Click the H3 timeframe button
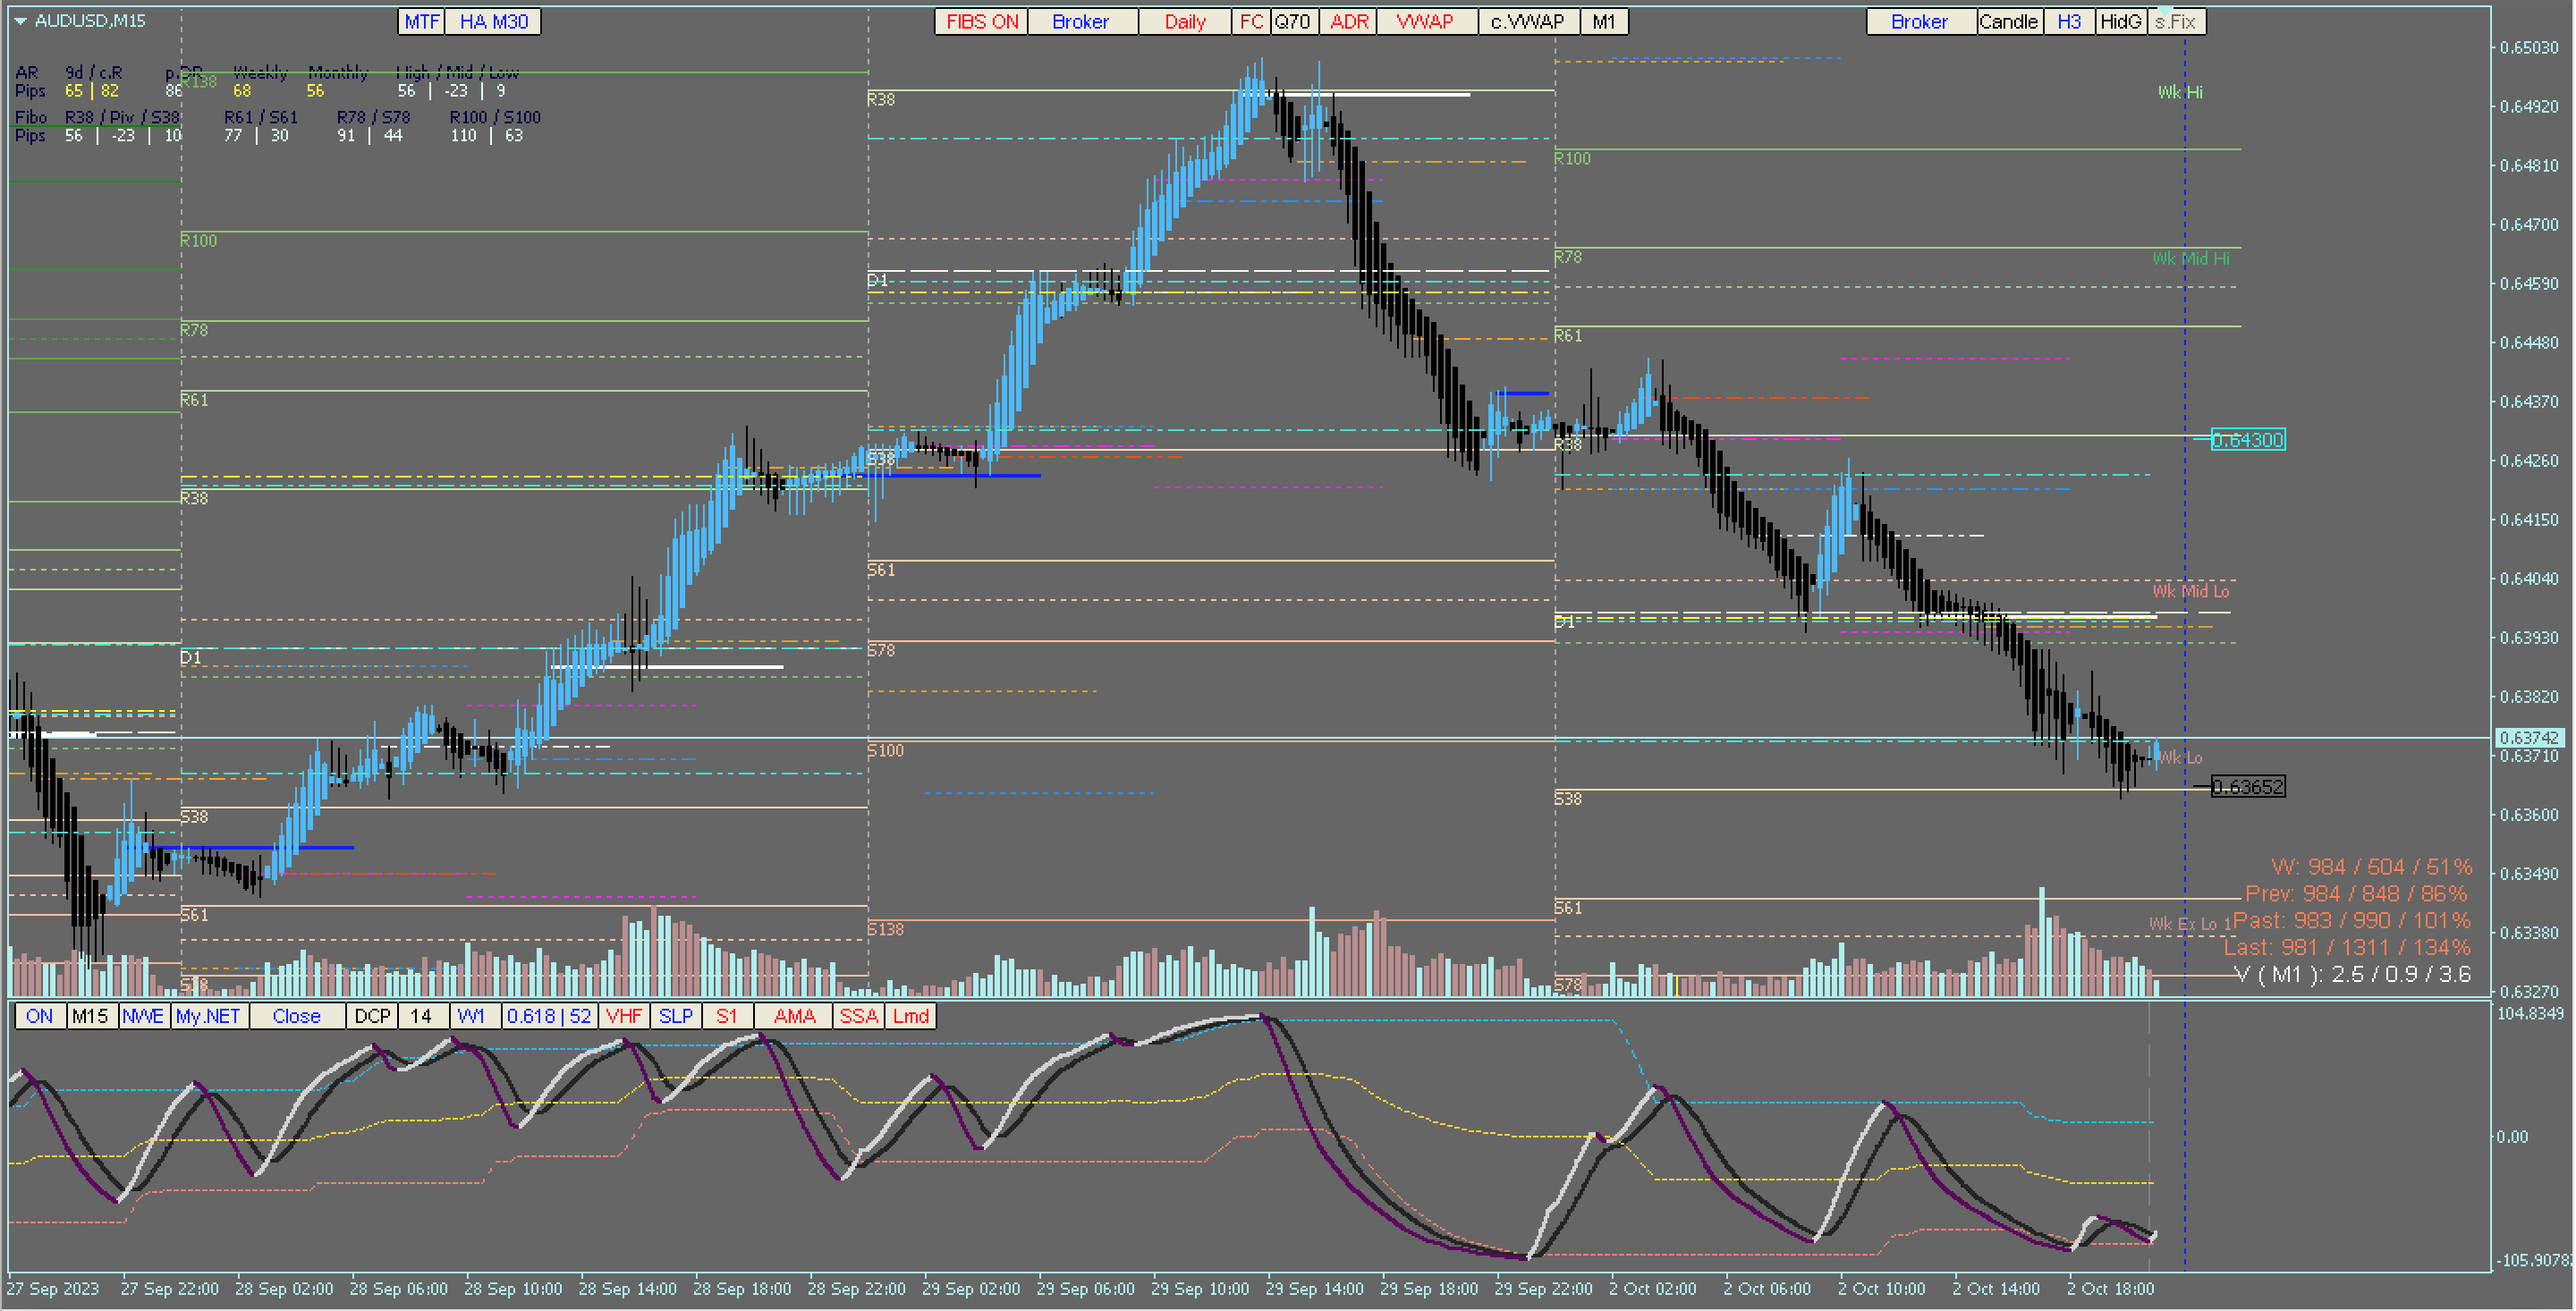Screen dimensions: 2576x1311 coord(2069,22)
